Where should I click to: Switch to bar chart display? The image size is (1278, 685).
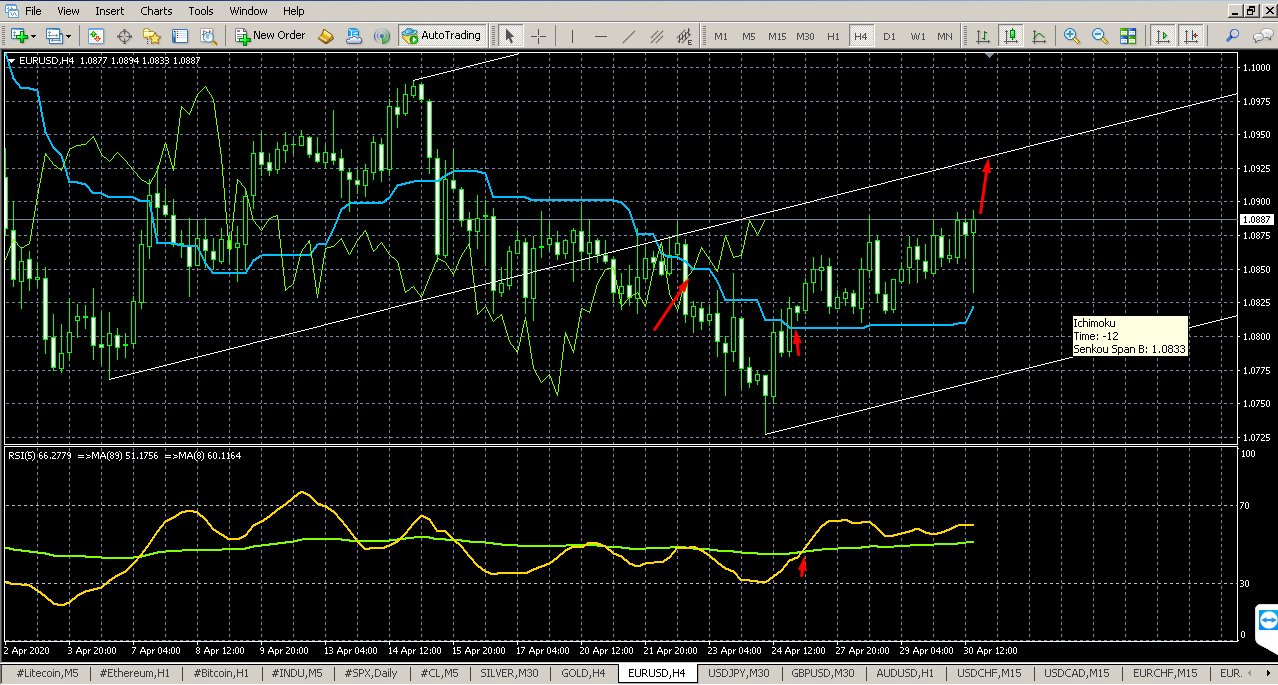click(x=983, y=36)
